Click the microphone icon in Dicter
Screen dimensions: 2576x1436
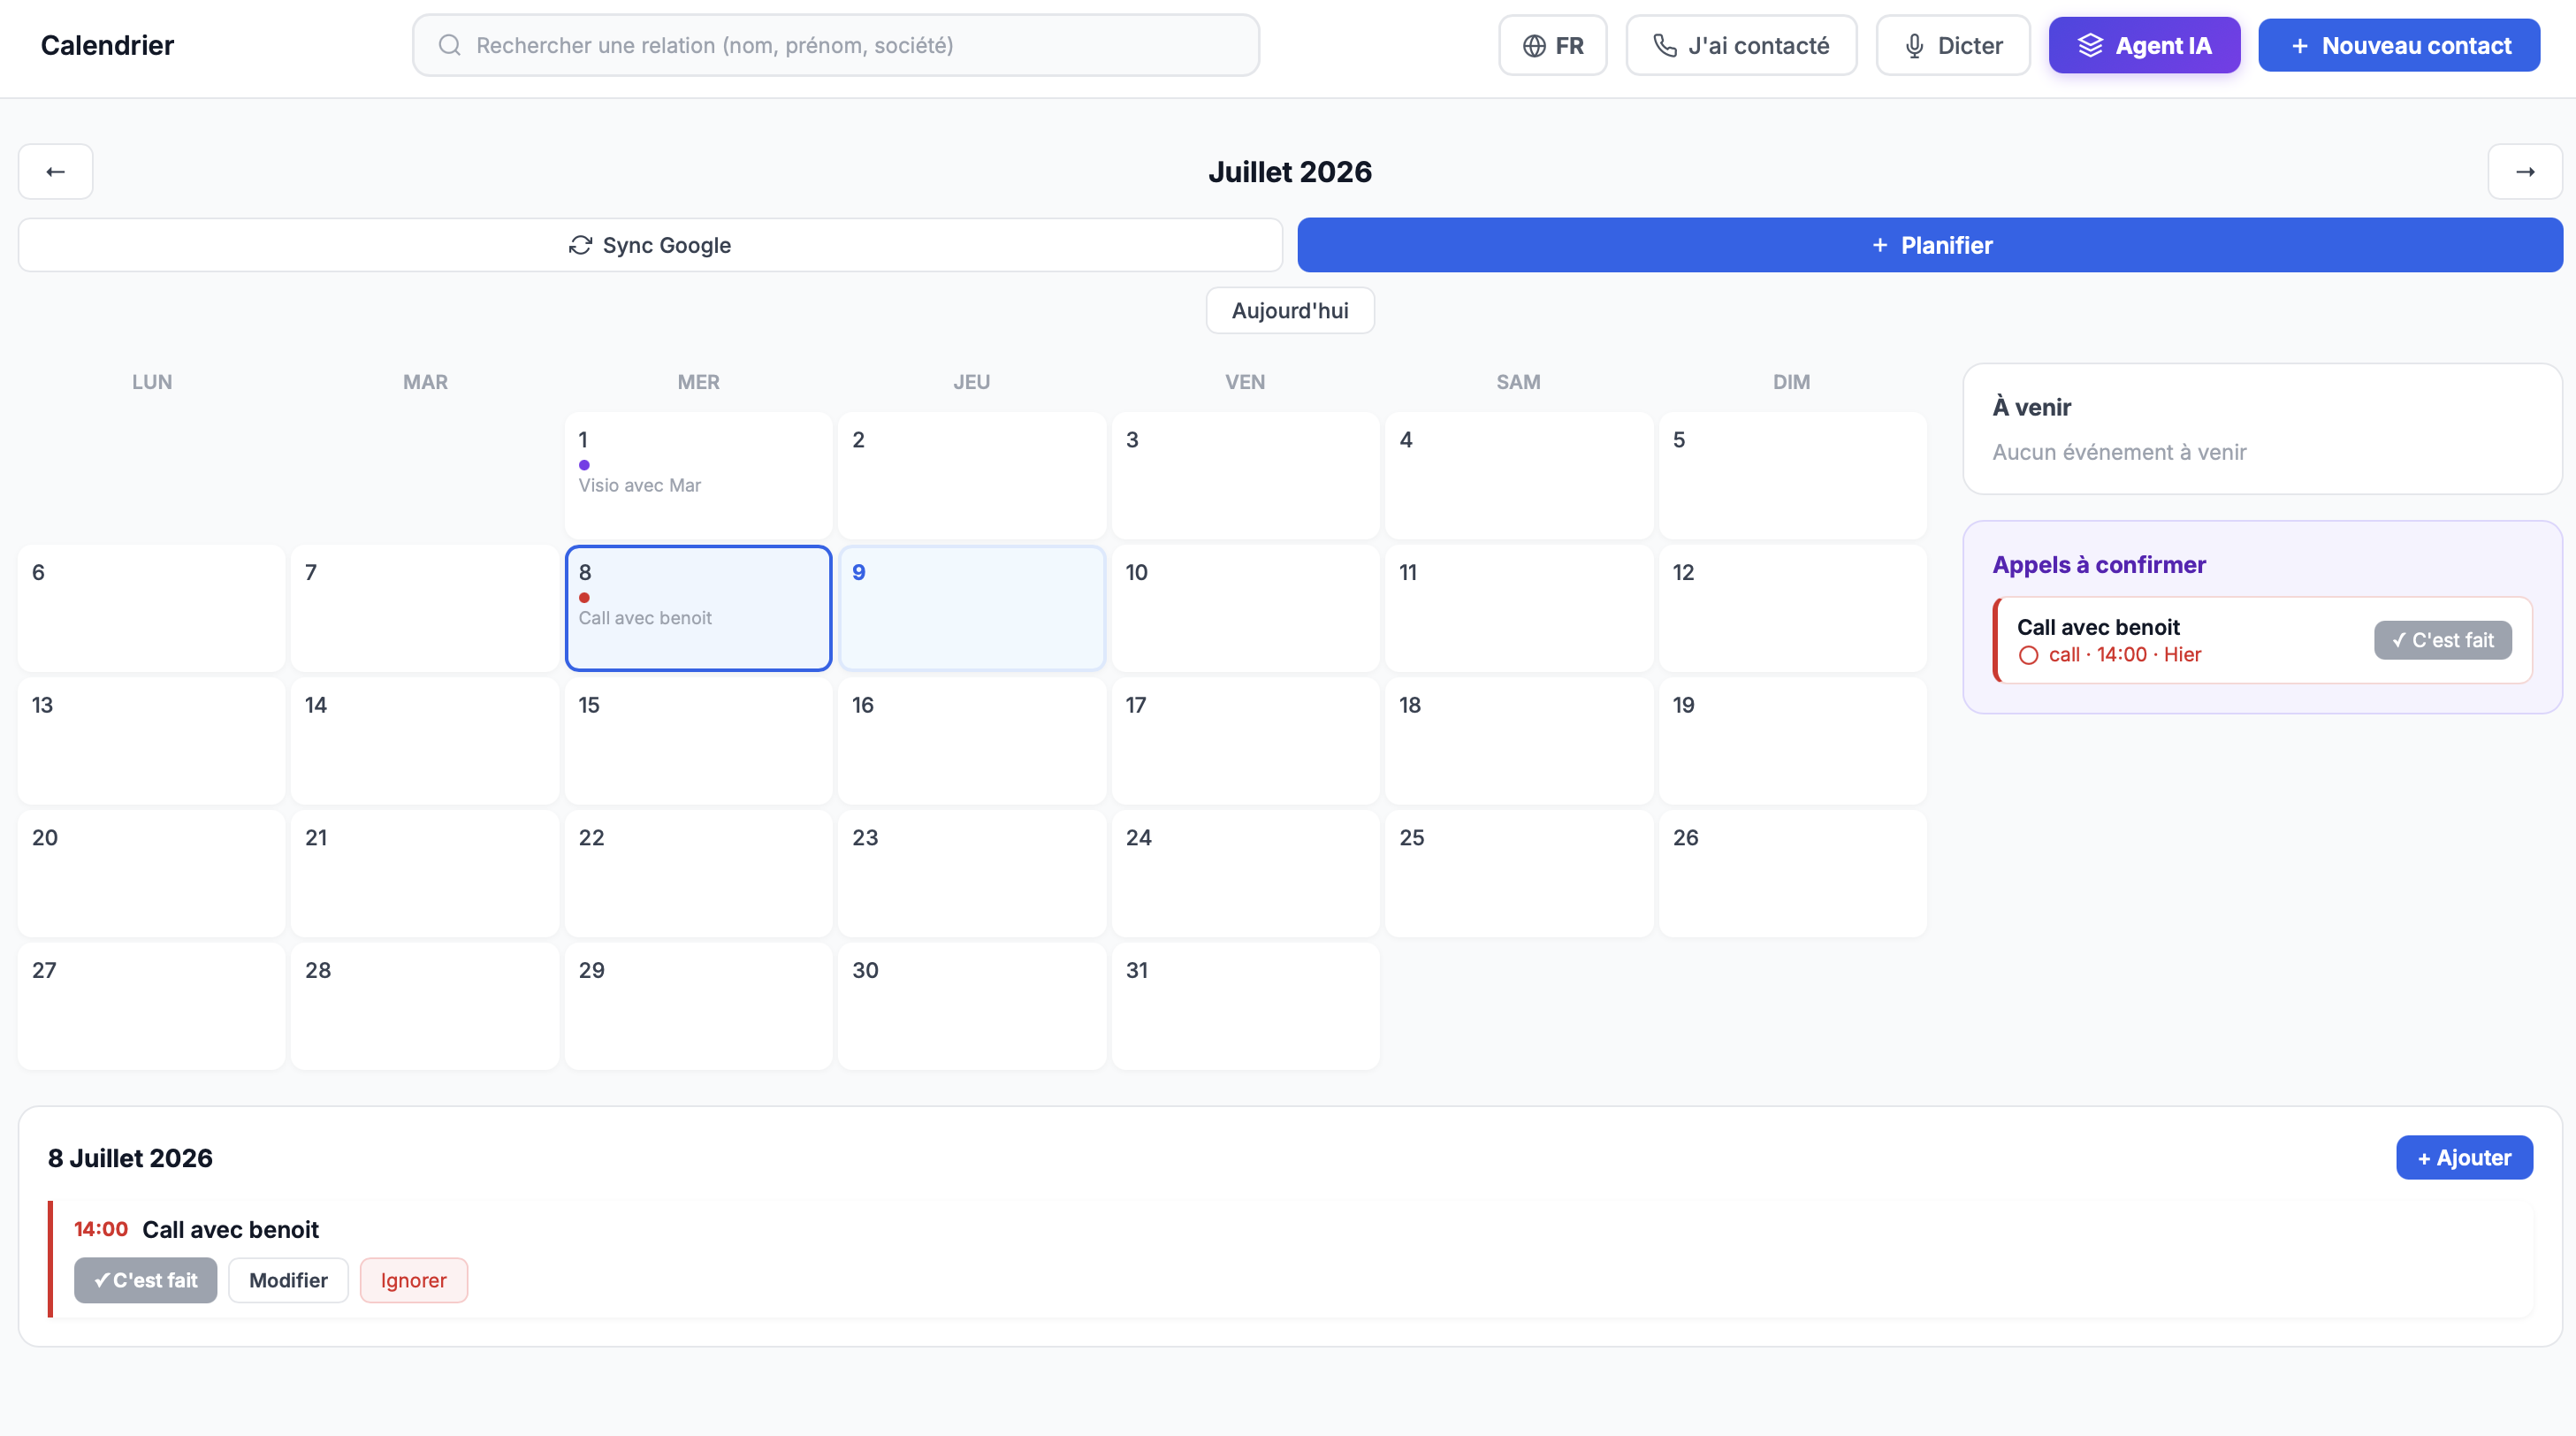1914,46
